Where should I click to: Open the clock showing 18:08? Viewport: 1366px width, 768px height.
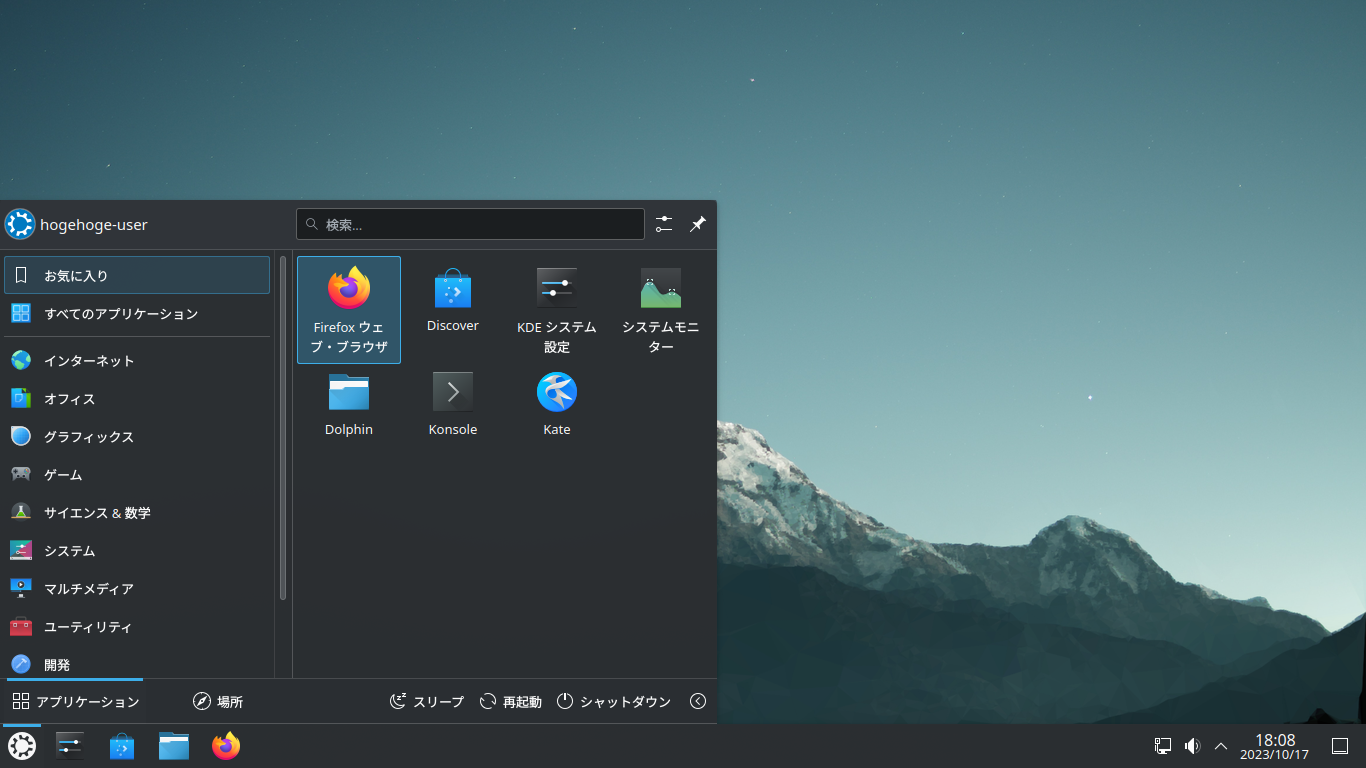pos(1275,746)
